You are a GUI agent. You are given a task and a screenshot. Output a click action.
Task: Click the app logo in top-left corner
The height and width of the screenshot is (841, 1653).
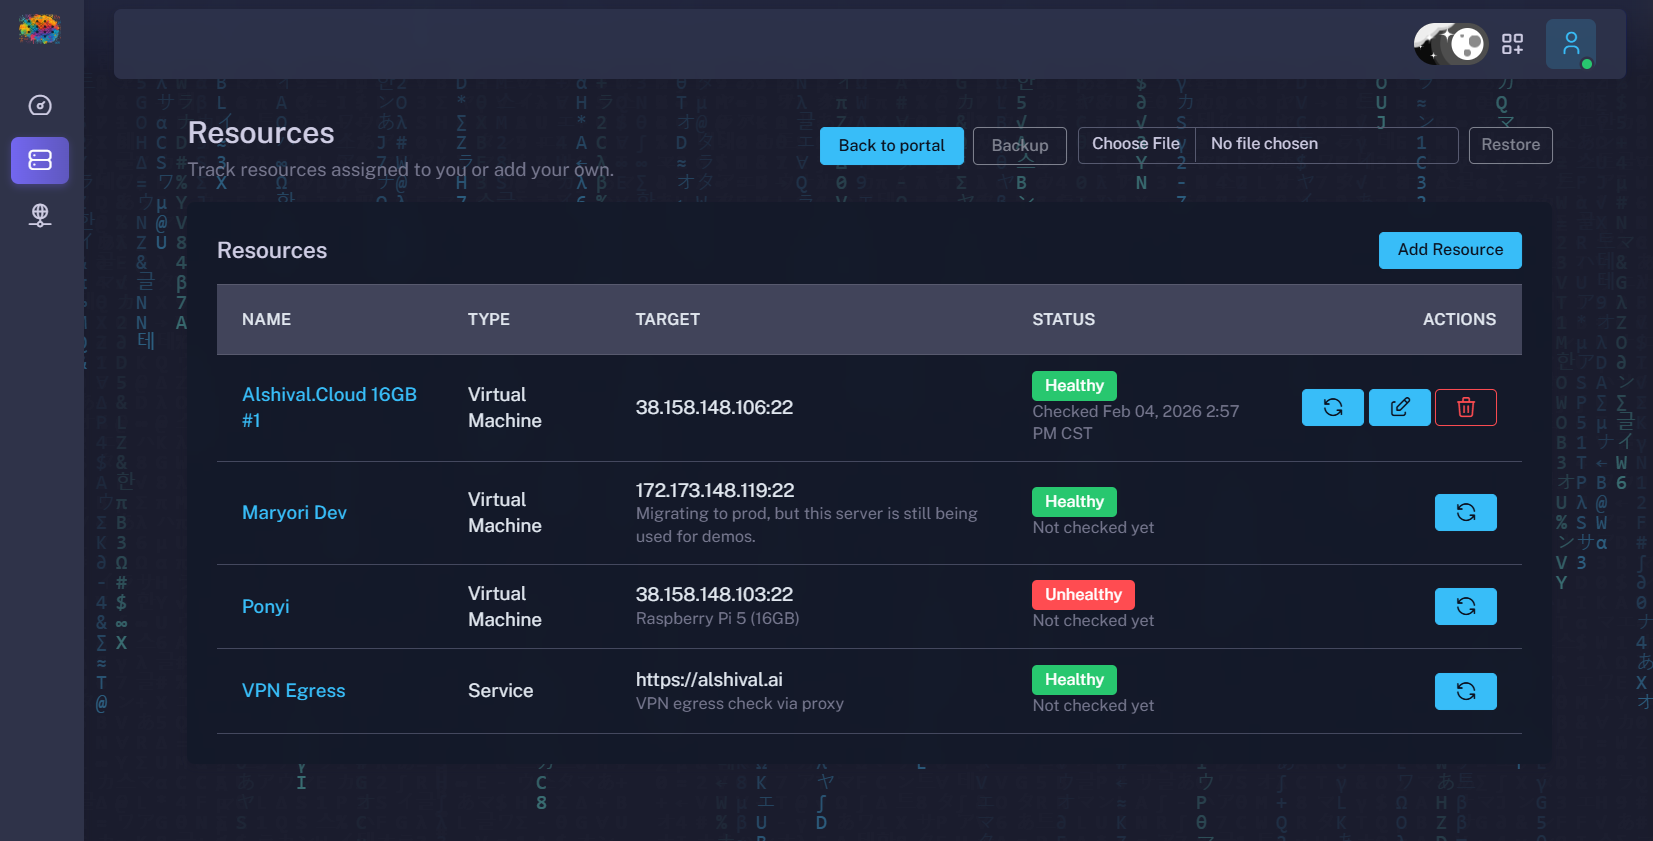39,29
